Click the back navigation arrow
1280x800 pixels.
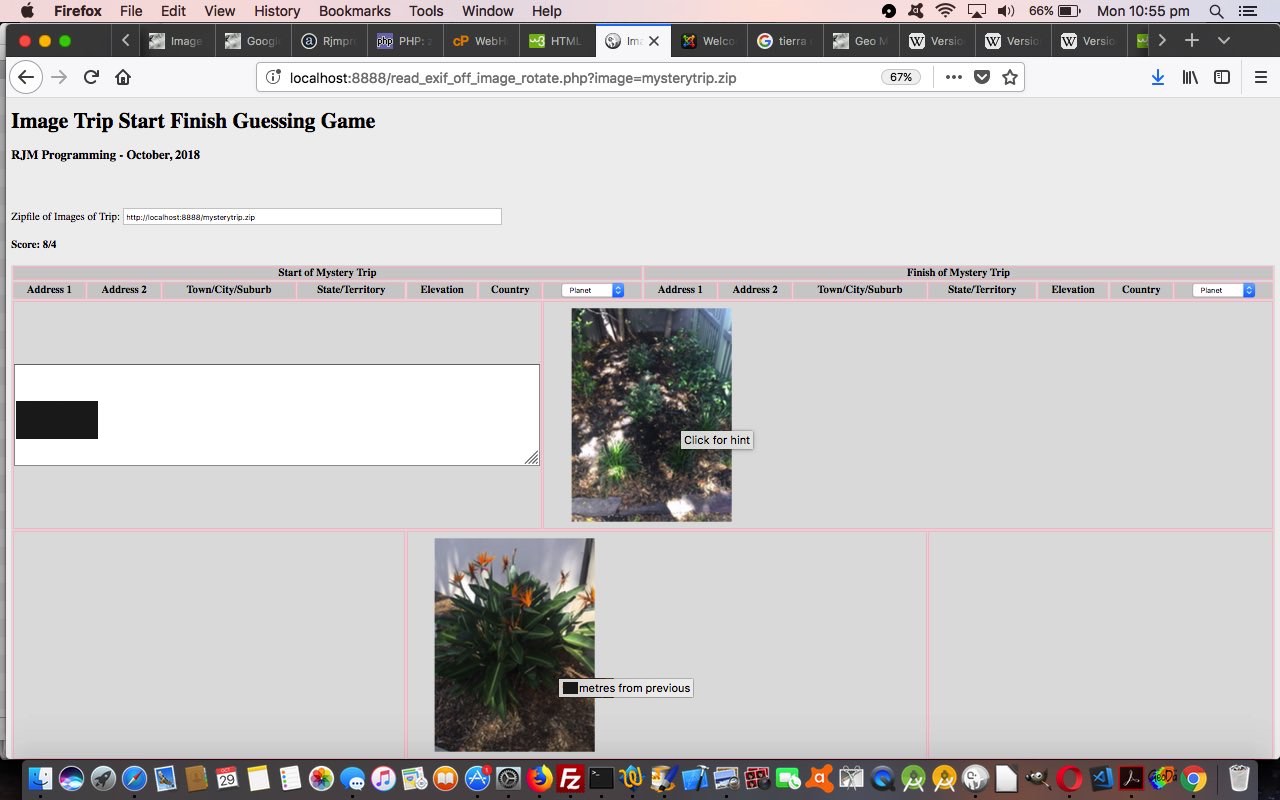[26, 77]
